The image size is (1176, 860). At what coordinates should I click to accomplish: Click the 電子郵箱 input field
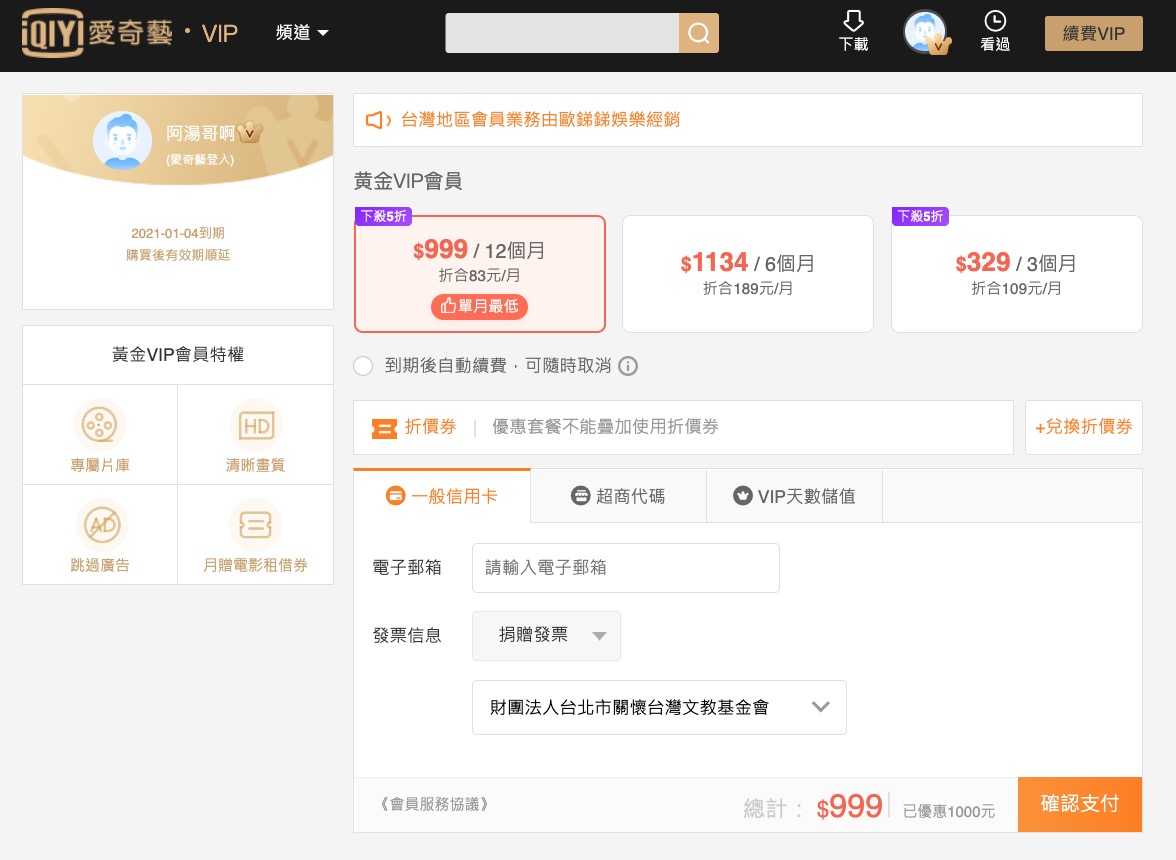pyautogui.click(x=626, y=568)
